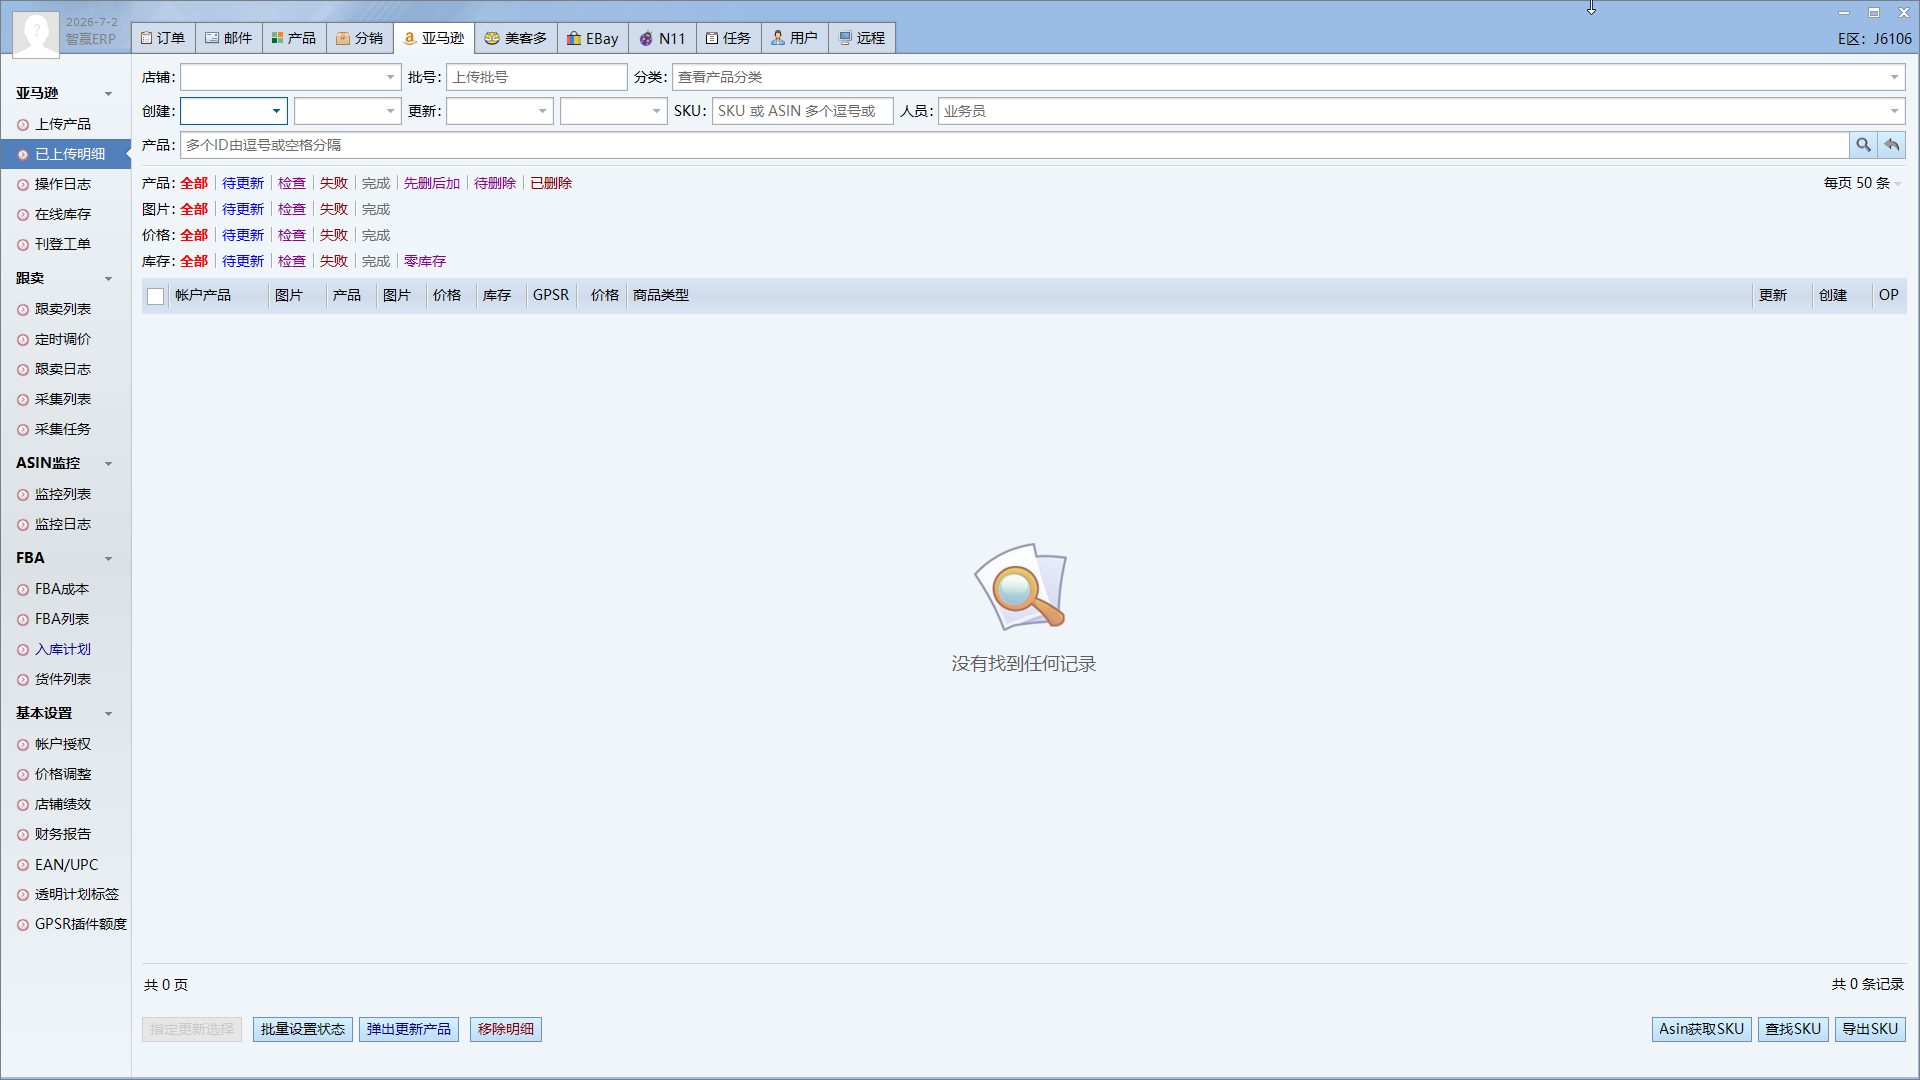Open the EBay tab
Image resolution: width=1920 pixels, height=1080 pixels.
click(x=592, y=38)
